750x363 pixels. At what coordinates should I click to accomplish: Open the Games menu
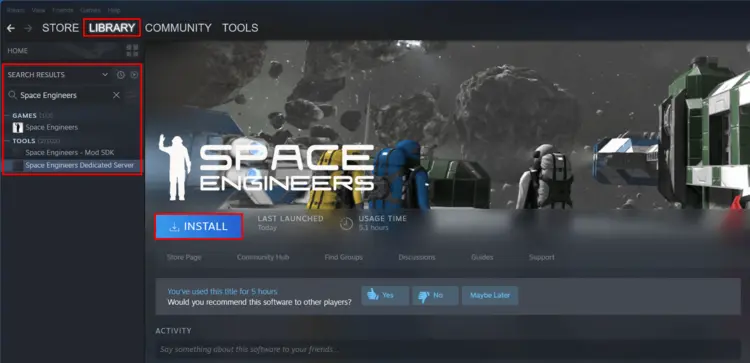pos(90,10)
